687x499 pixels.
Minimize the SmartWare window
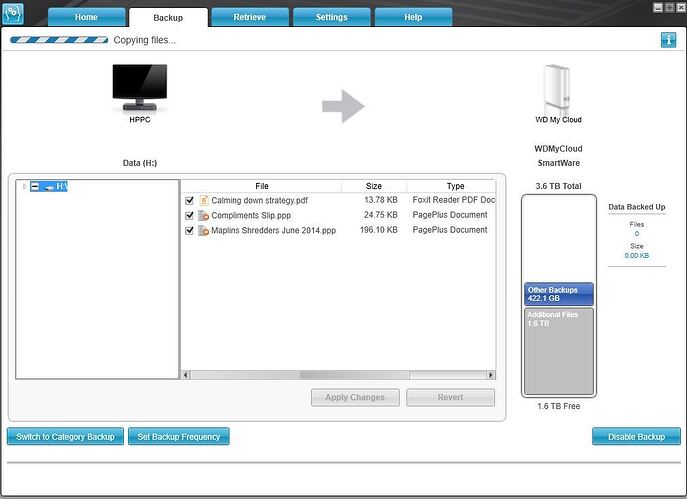658,8
